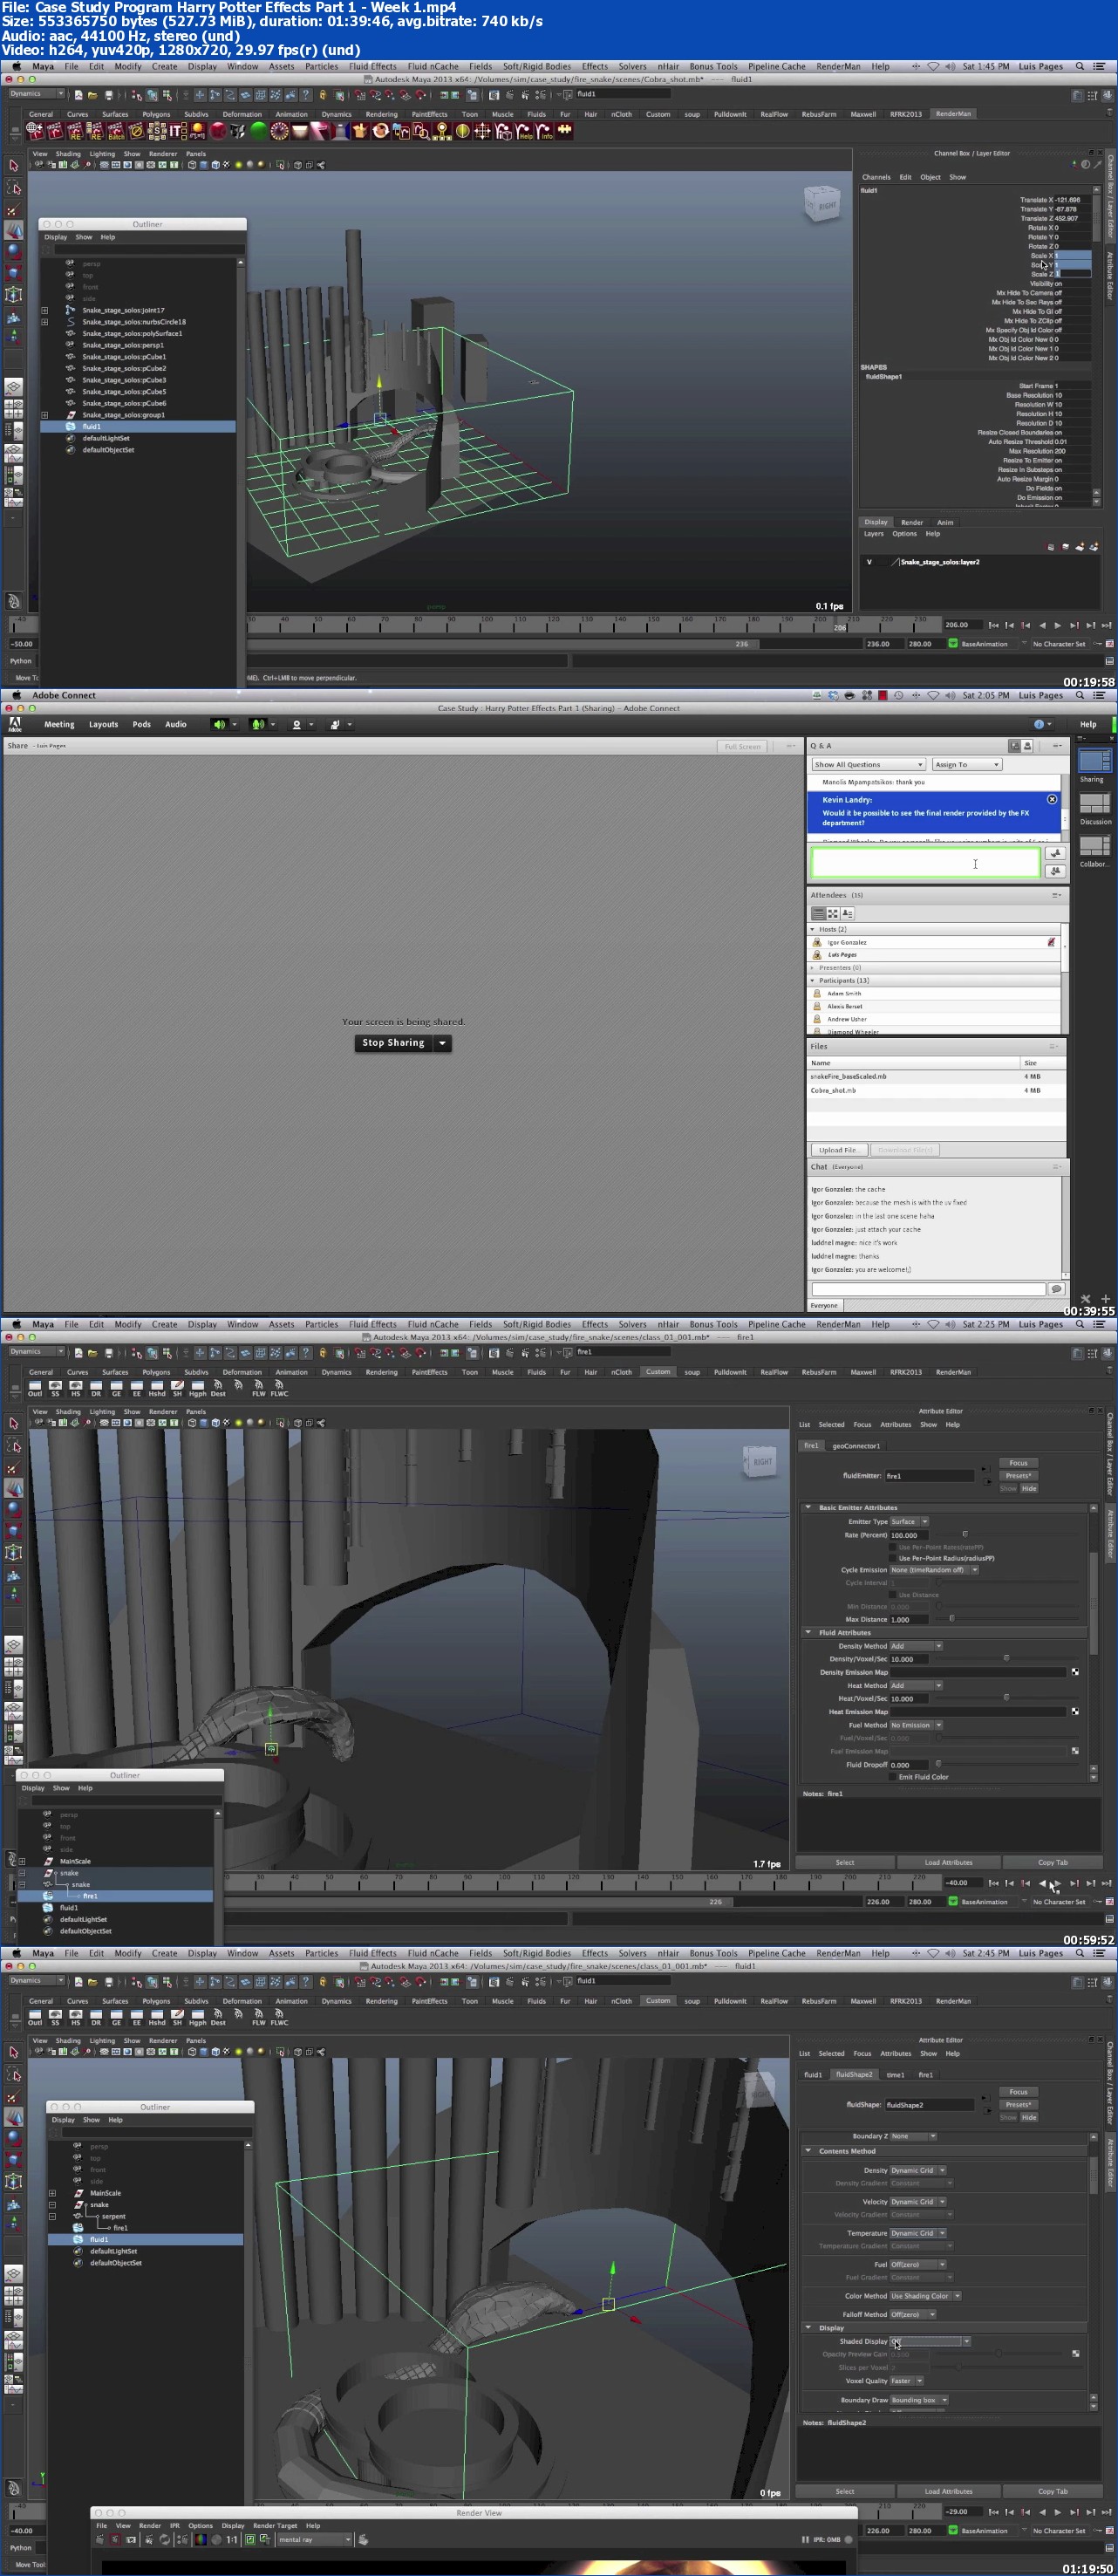Click Hshd shelf icon in the 2:45 PM Maya frame

point(157,2017)
